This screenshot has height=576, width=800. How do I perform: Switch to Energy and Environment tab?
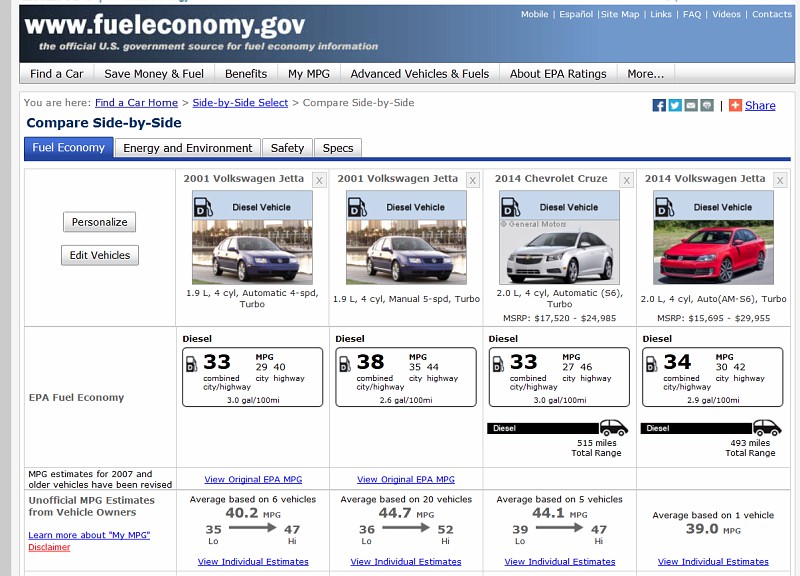tap(188, 148)
